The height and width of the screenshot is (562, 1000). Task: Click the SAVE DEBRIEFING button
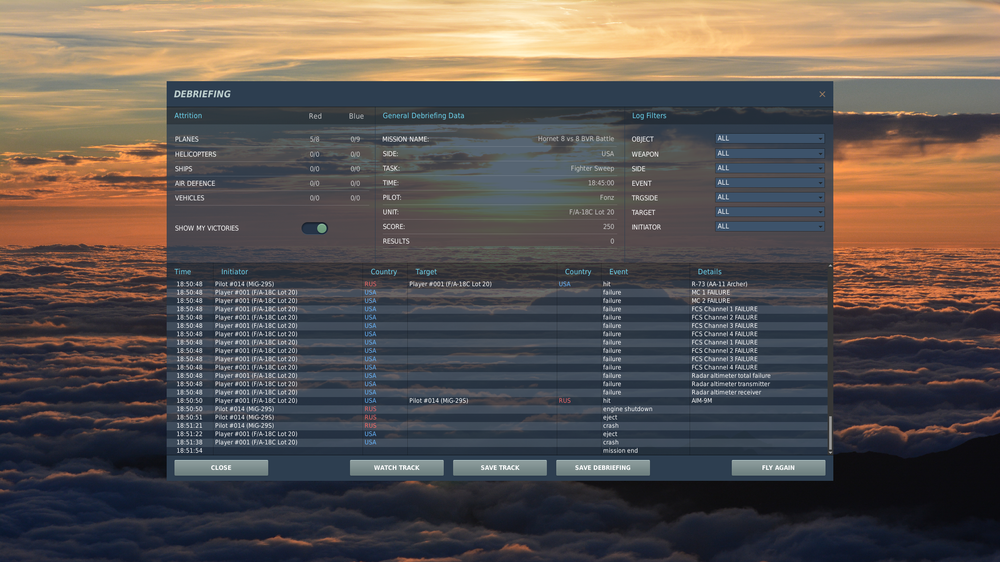(x=603, y=468)
